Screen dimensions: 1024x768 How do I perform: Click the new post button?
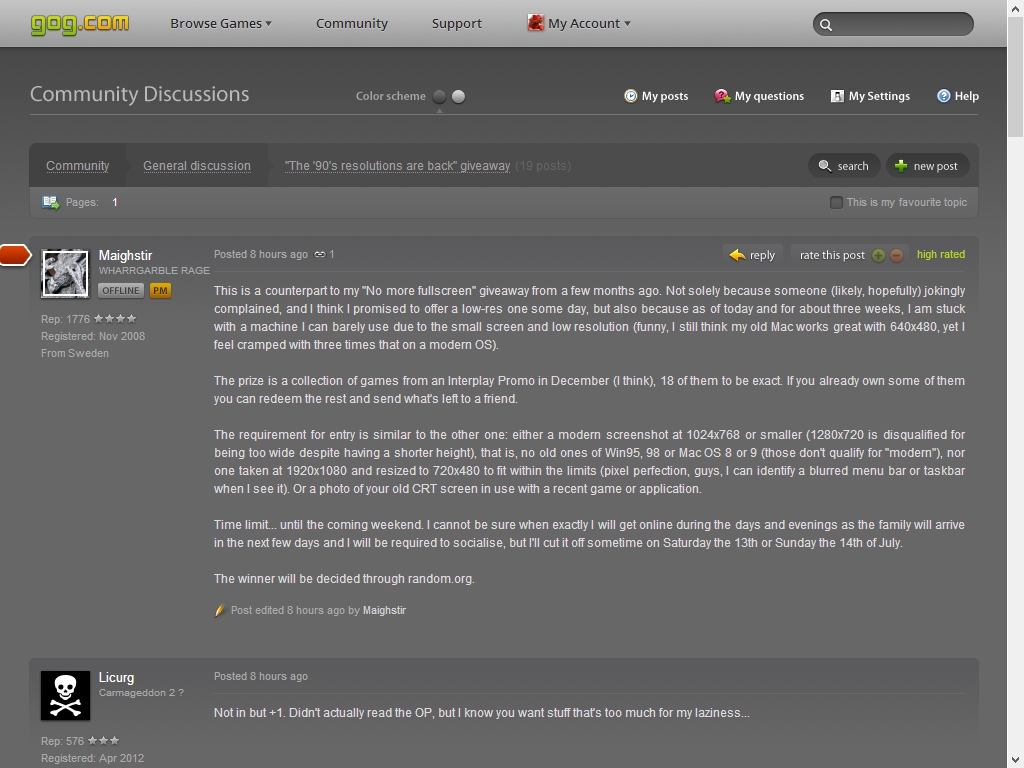click(x=927, y=166)
